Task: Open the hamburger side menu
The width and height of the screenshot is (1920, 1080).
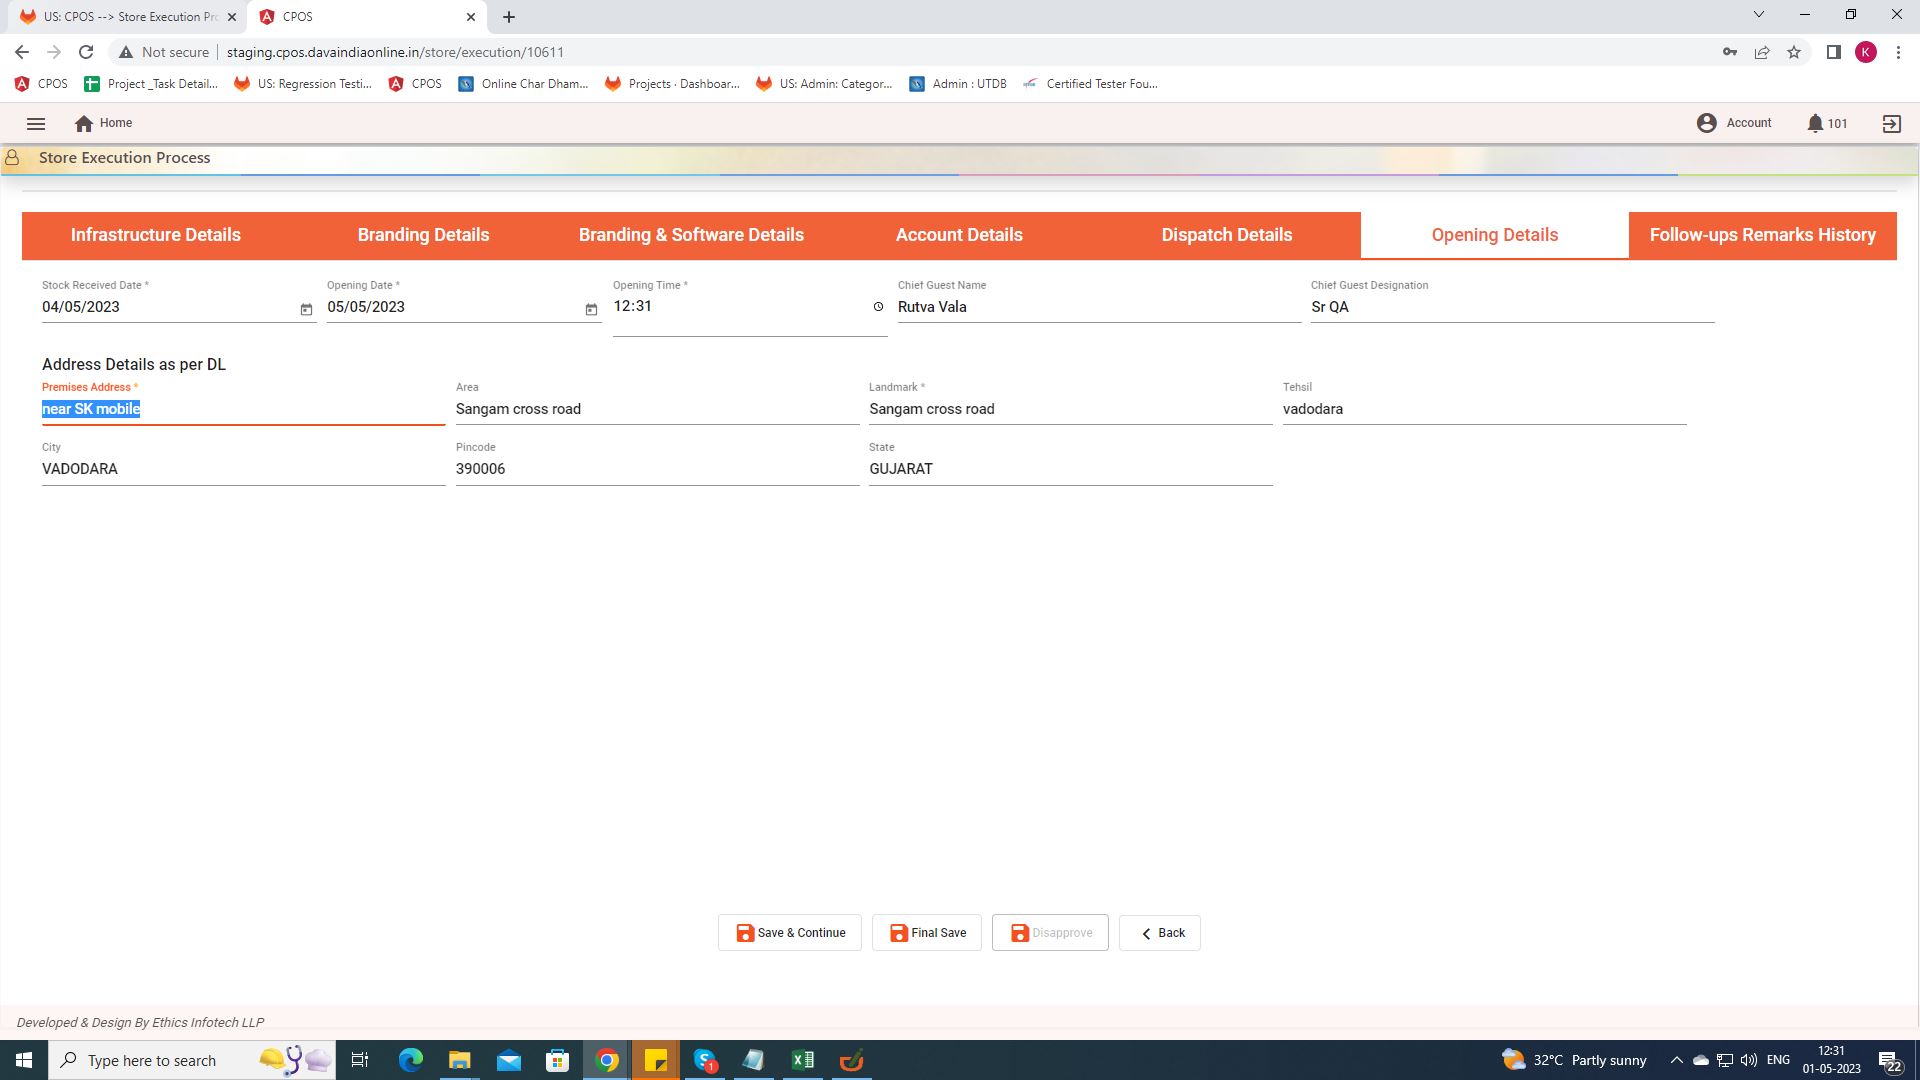Action: pos(36,124)
